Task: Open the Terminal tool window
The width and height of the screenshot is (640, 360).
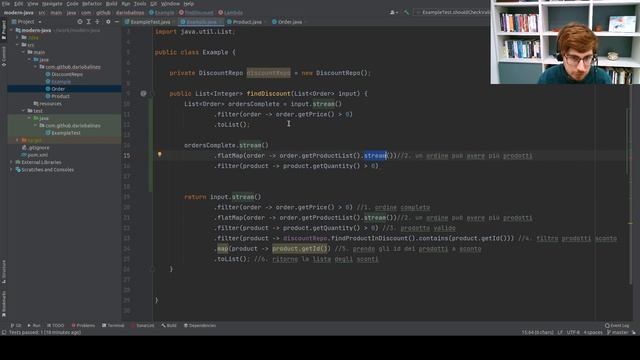Action: [x=113, y=325]
